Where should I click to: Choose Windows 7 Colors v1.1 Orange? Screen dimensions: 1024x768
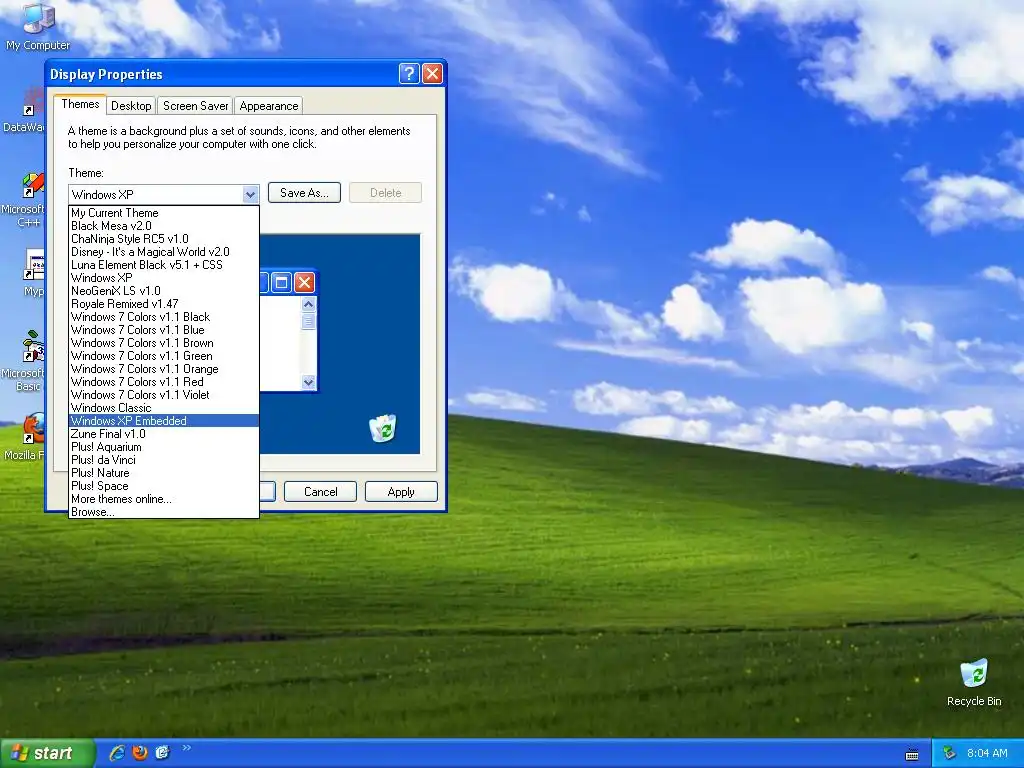pyautogui.click(x=164, y=369)
